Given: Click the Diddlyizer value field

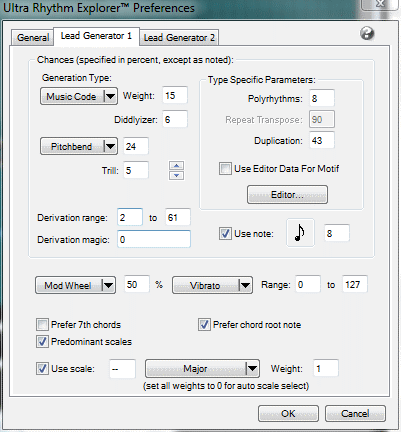Looking at the screenshot, I should [175, 119].
